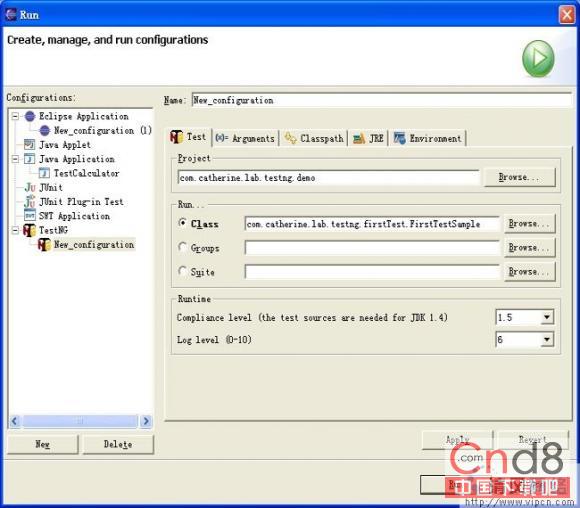Click the JUnit icon

click(x=30, y=187)
